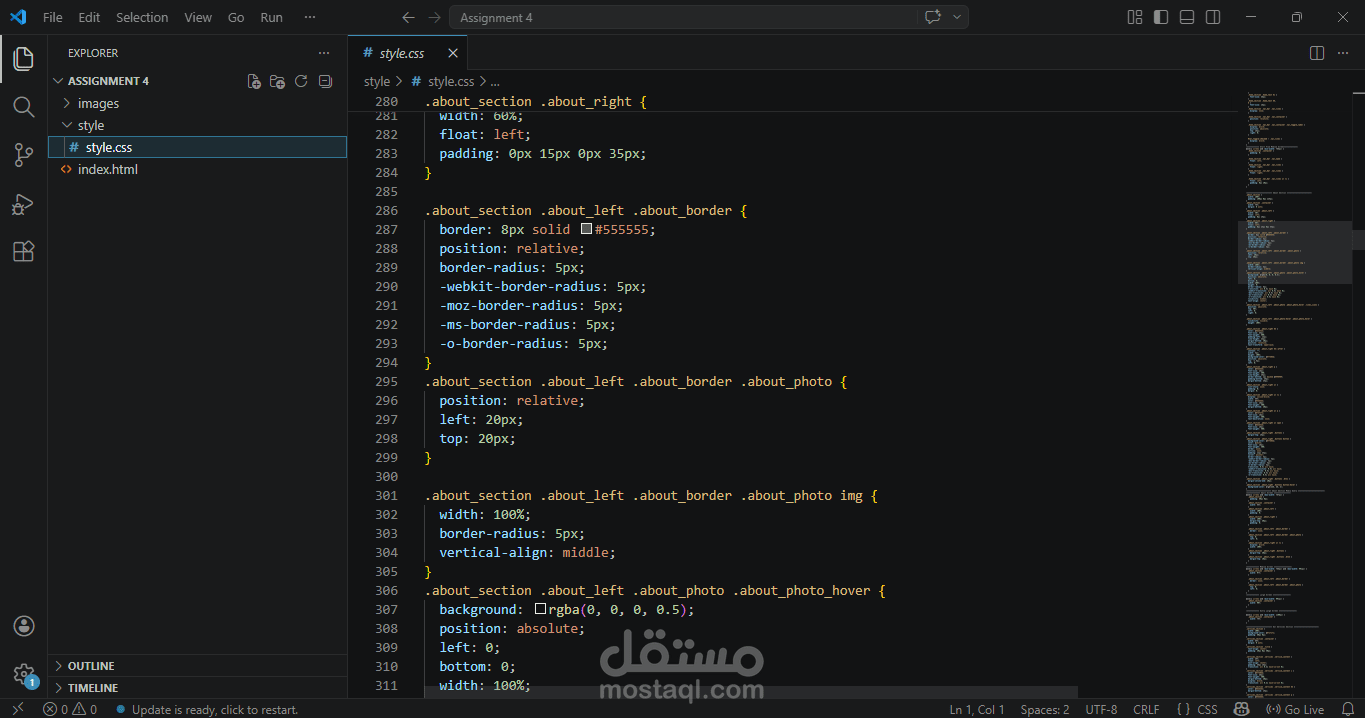Image resolution: width=1365 pixels, height=718 pixels.
Task: Go to line via Ln 1, Col 1
Action: pos(977,709)
